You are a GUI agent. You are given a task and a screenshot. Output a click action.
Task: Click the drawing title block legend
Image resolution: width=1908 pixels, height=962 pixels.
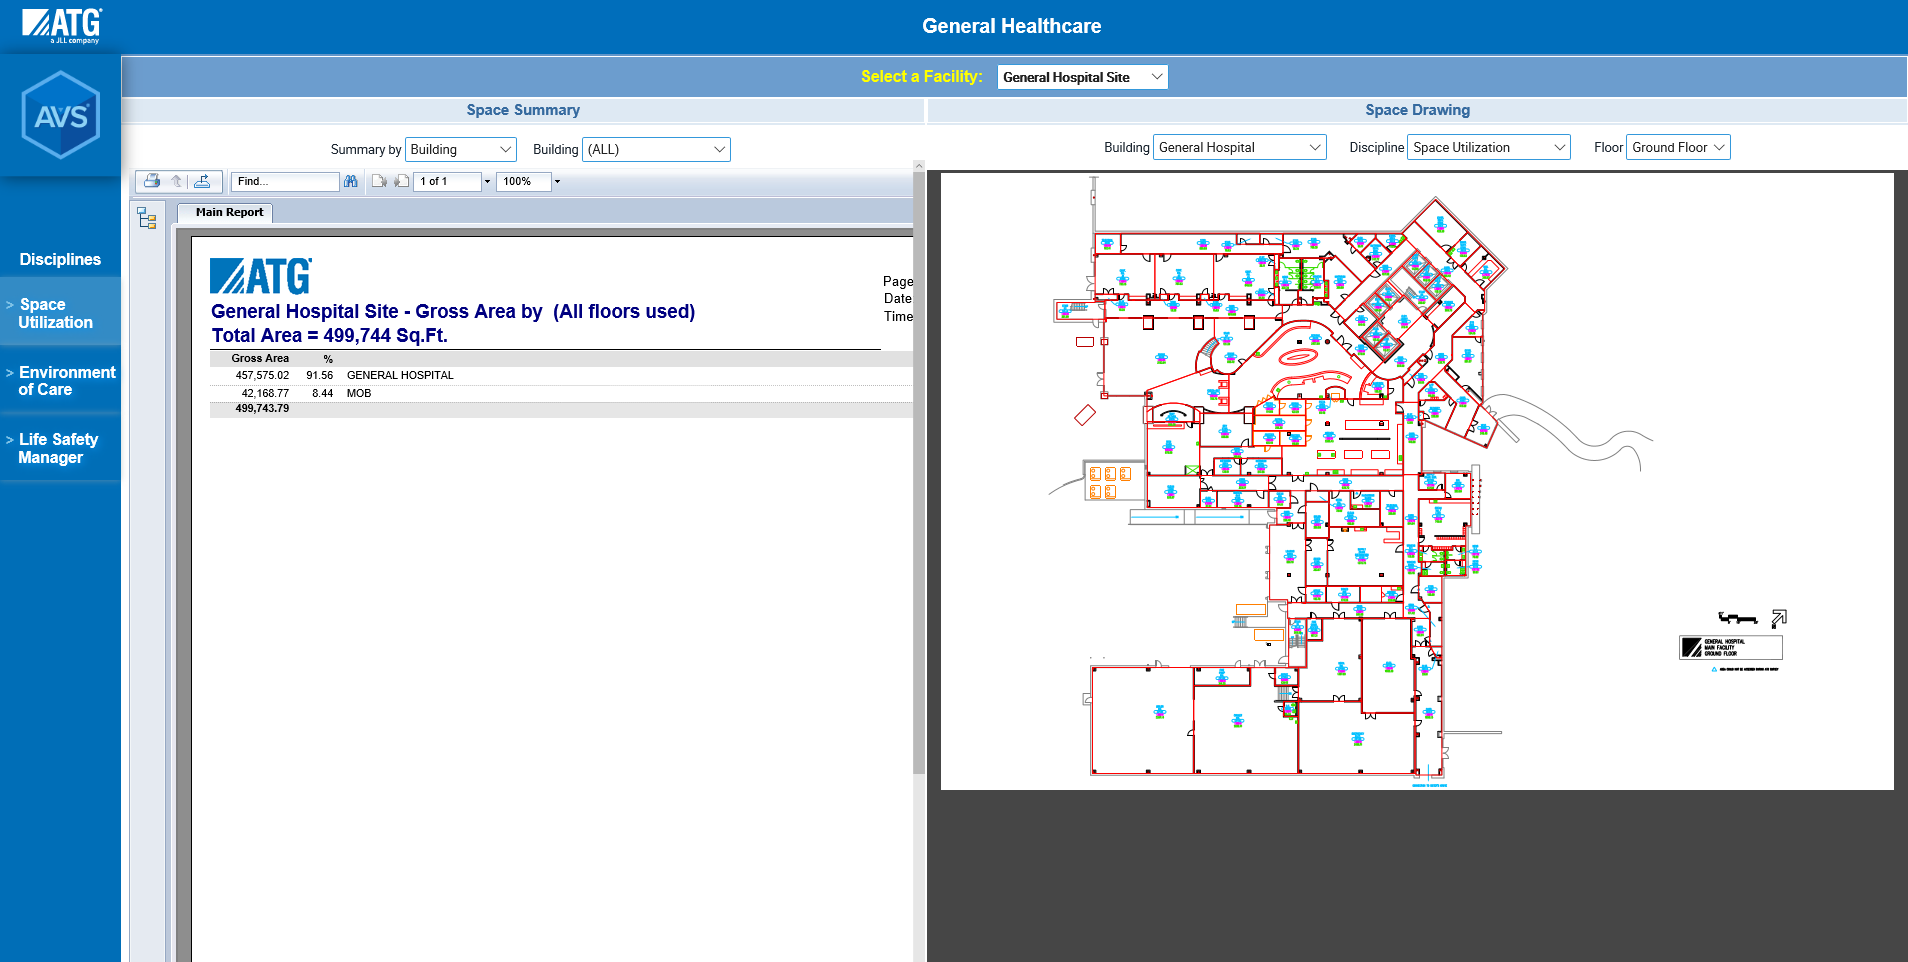pos(1731,647)
